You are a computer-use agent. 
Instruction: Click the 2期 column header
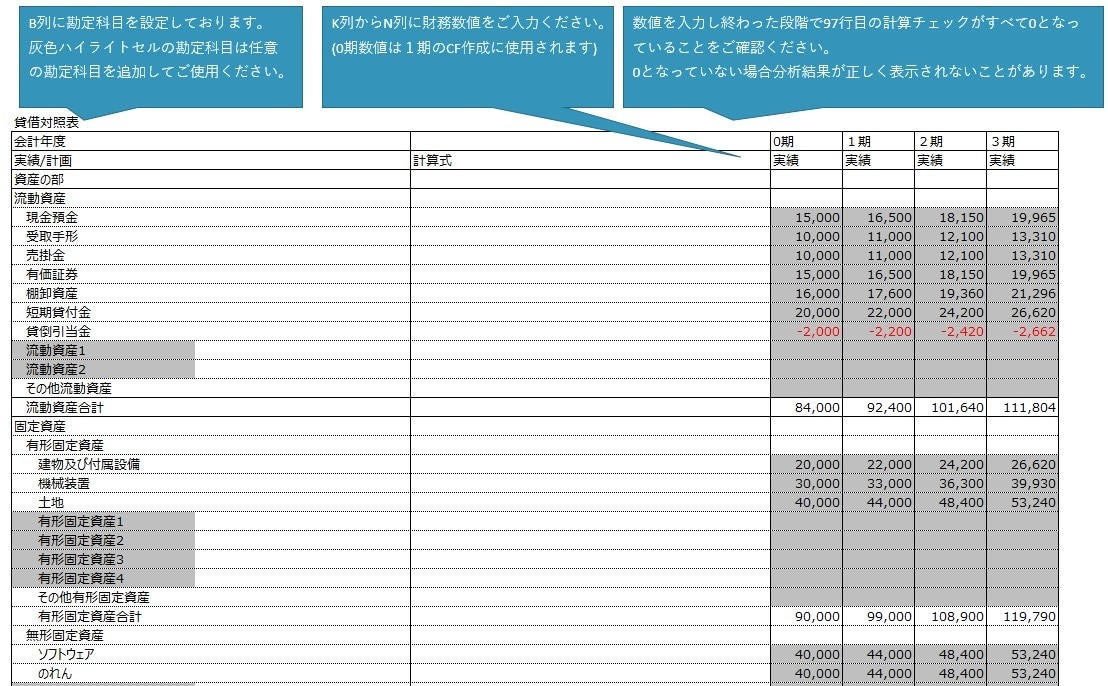click(x=950, y=141)
